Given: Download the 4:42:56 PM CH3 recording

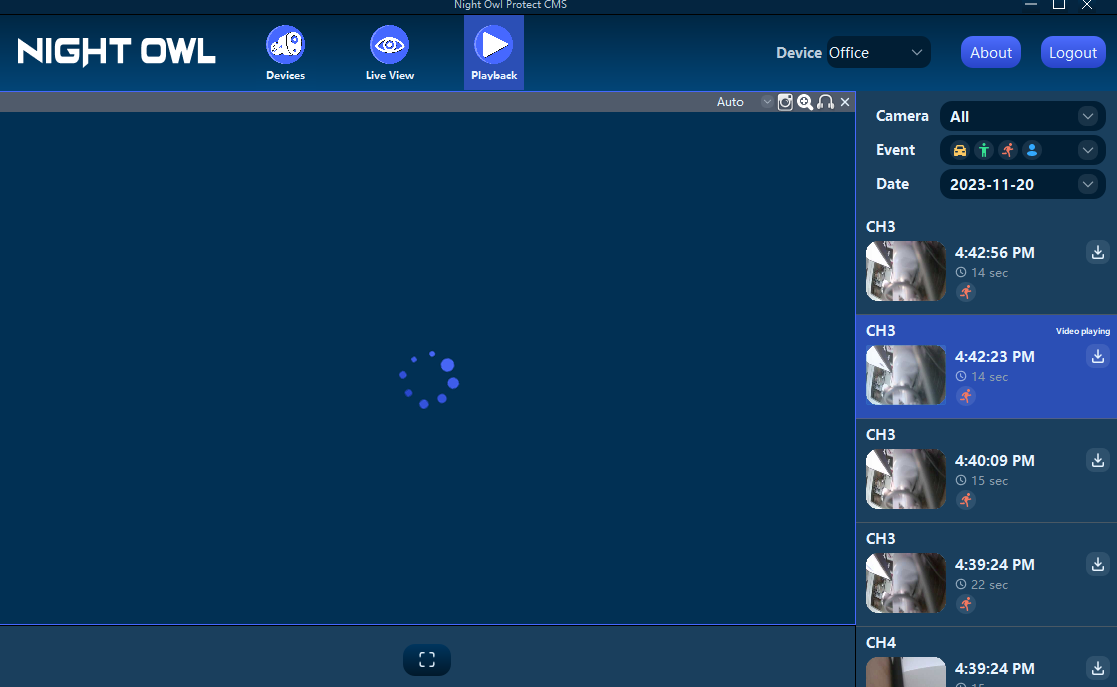Looking at the screenshot, I should 1097,252.
